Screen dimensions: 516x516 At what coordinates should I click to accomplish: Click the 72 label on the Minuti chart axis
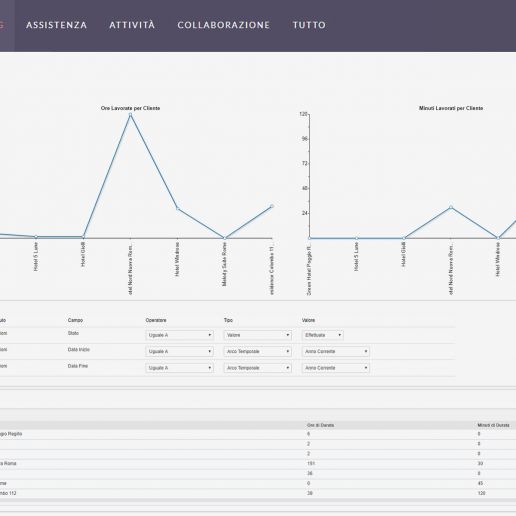(305, 163)
